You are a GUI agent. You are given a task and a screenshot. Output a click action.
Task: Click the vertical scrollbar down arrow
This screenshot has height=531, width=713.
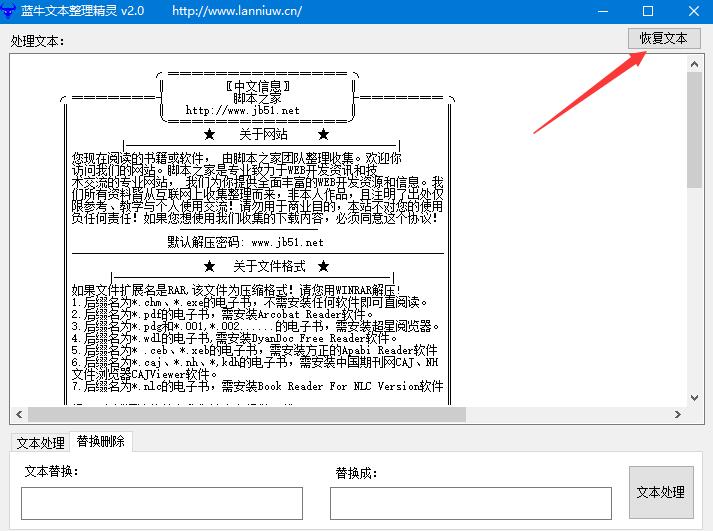click(x=694, y=398)
